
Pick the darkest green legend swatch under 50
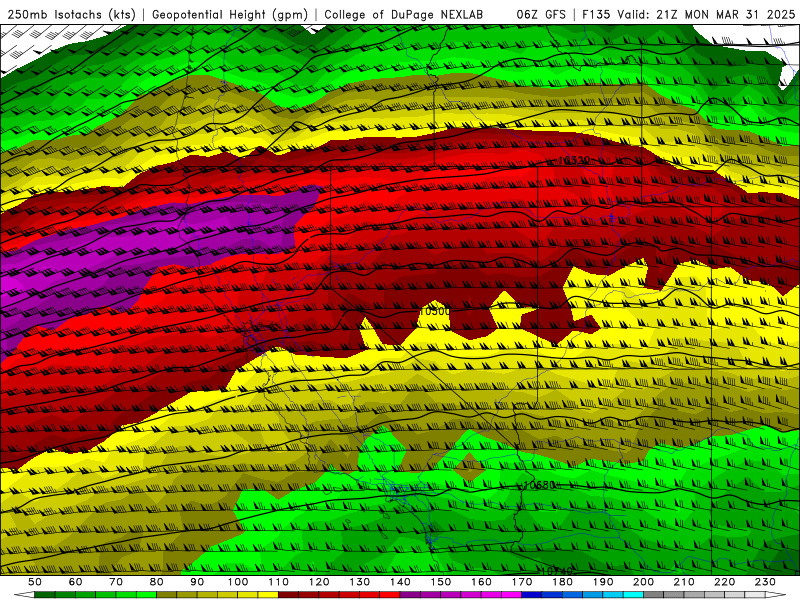click(x=45, y=595)
